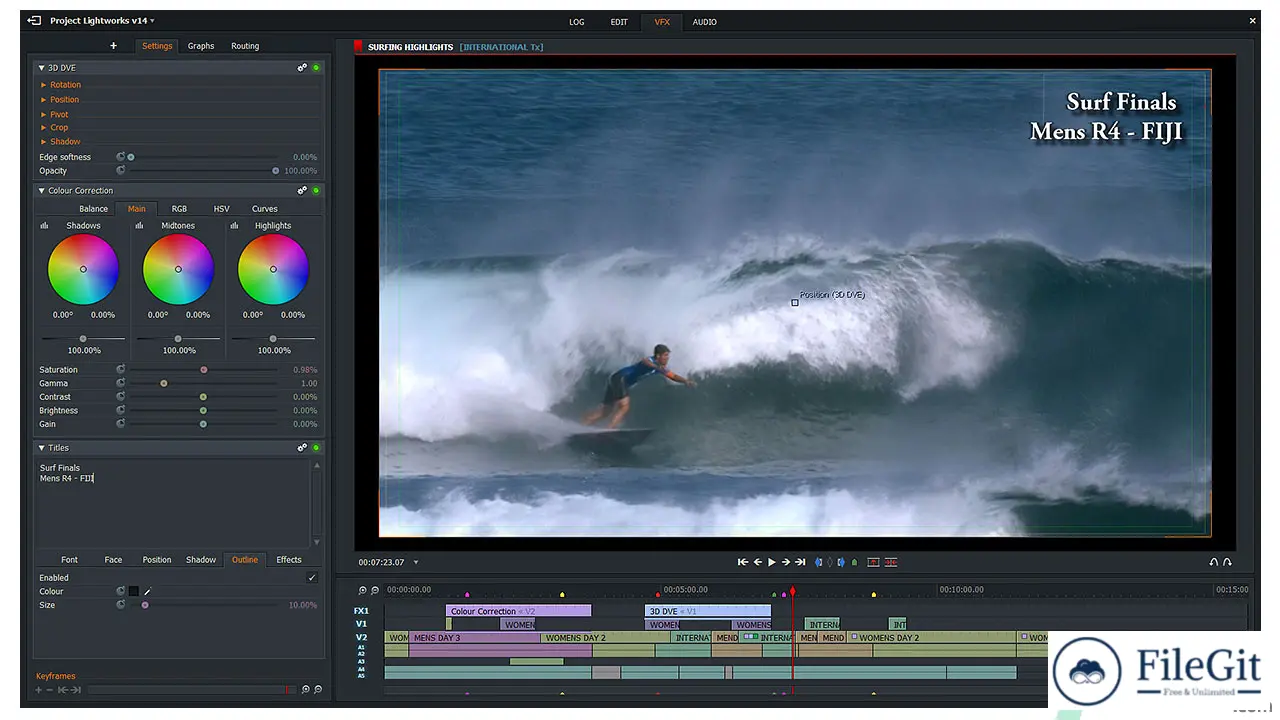Collapse the Titles panel
1280x720 pixels.
coord(42,448)
